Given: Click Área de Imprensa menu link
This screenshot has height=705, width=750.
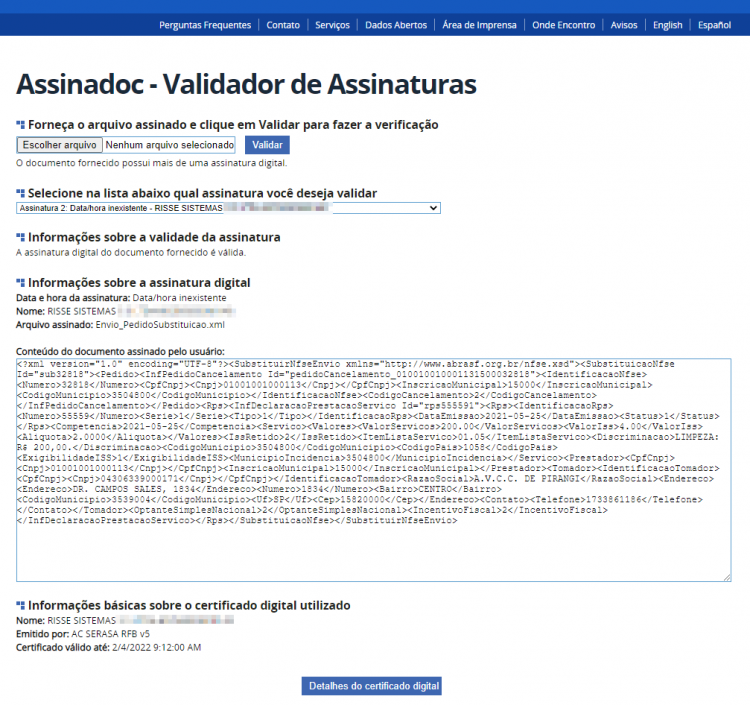Looking at the screenshot, I should coord(479,25).
